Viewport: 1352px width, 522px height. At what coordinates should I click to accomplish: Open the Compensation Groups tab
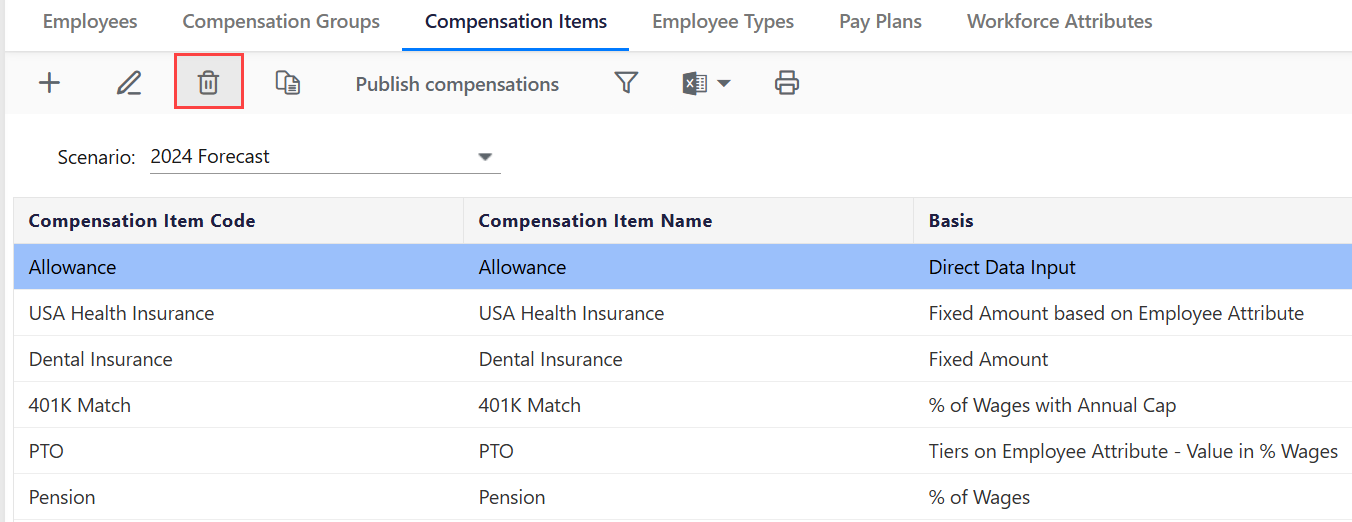pos(281,22)
